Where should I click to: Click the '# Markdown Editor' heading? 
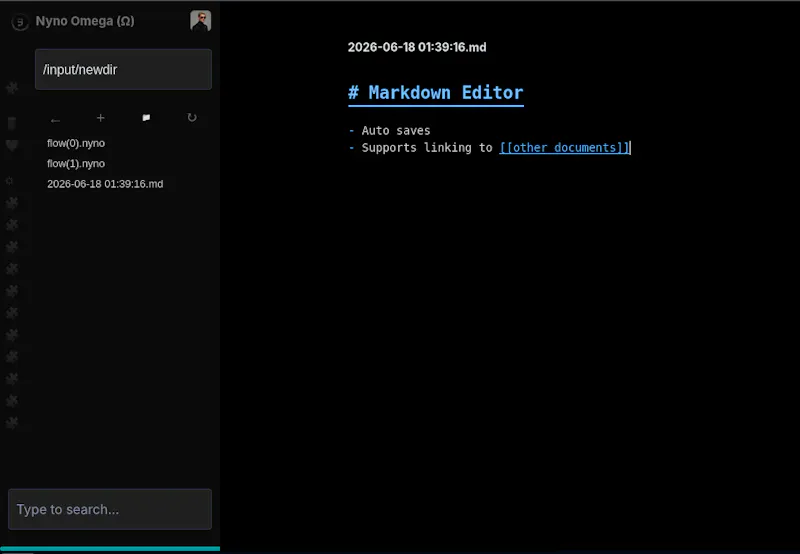pyautogui.click(x=436, y=93)
